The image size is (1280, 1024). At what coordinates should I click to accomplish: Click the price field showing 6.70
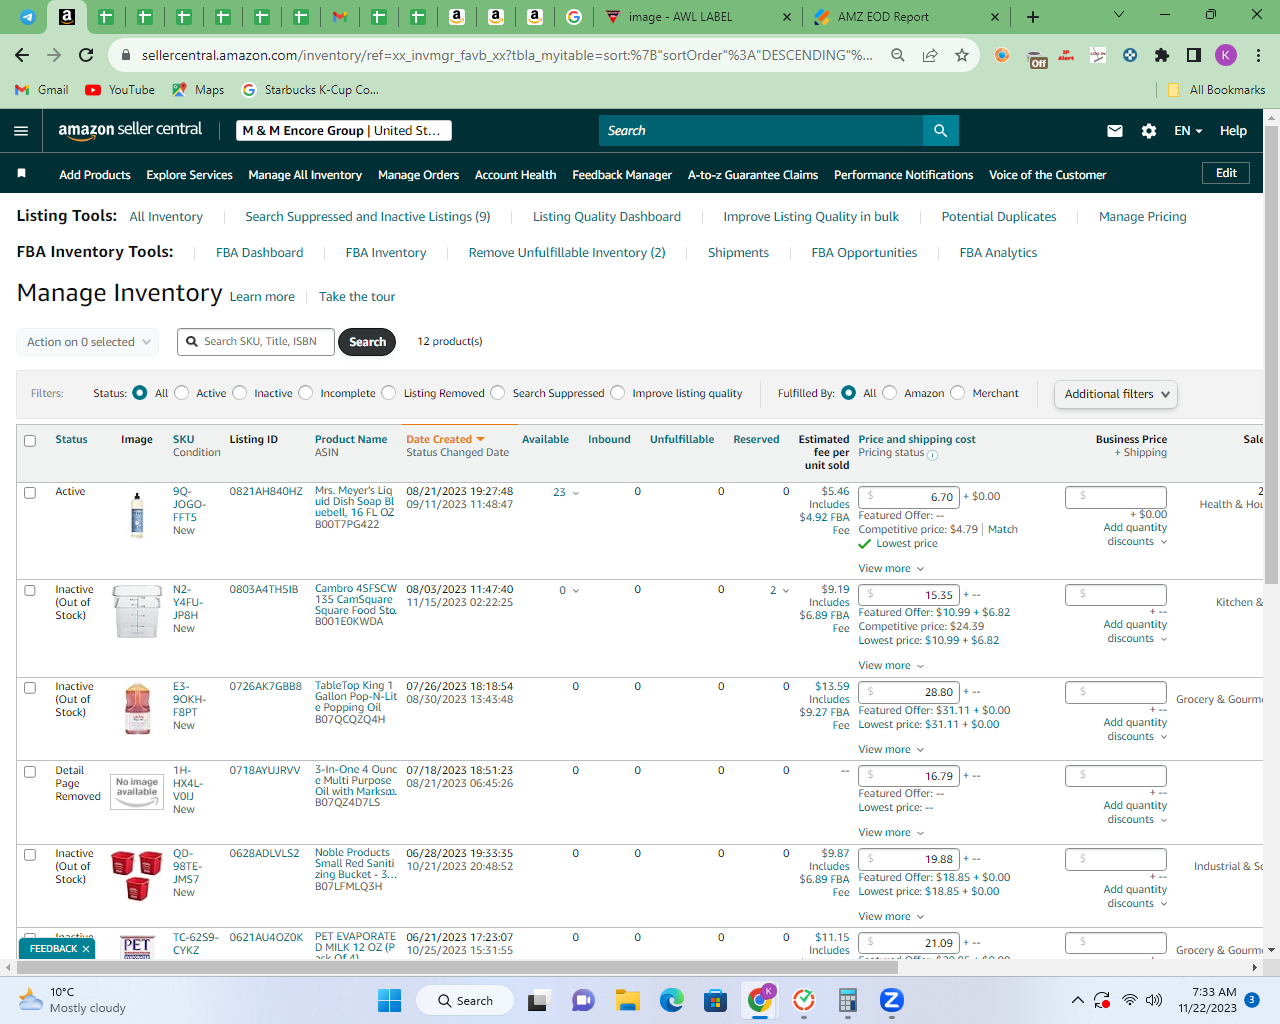[909, 497]
